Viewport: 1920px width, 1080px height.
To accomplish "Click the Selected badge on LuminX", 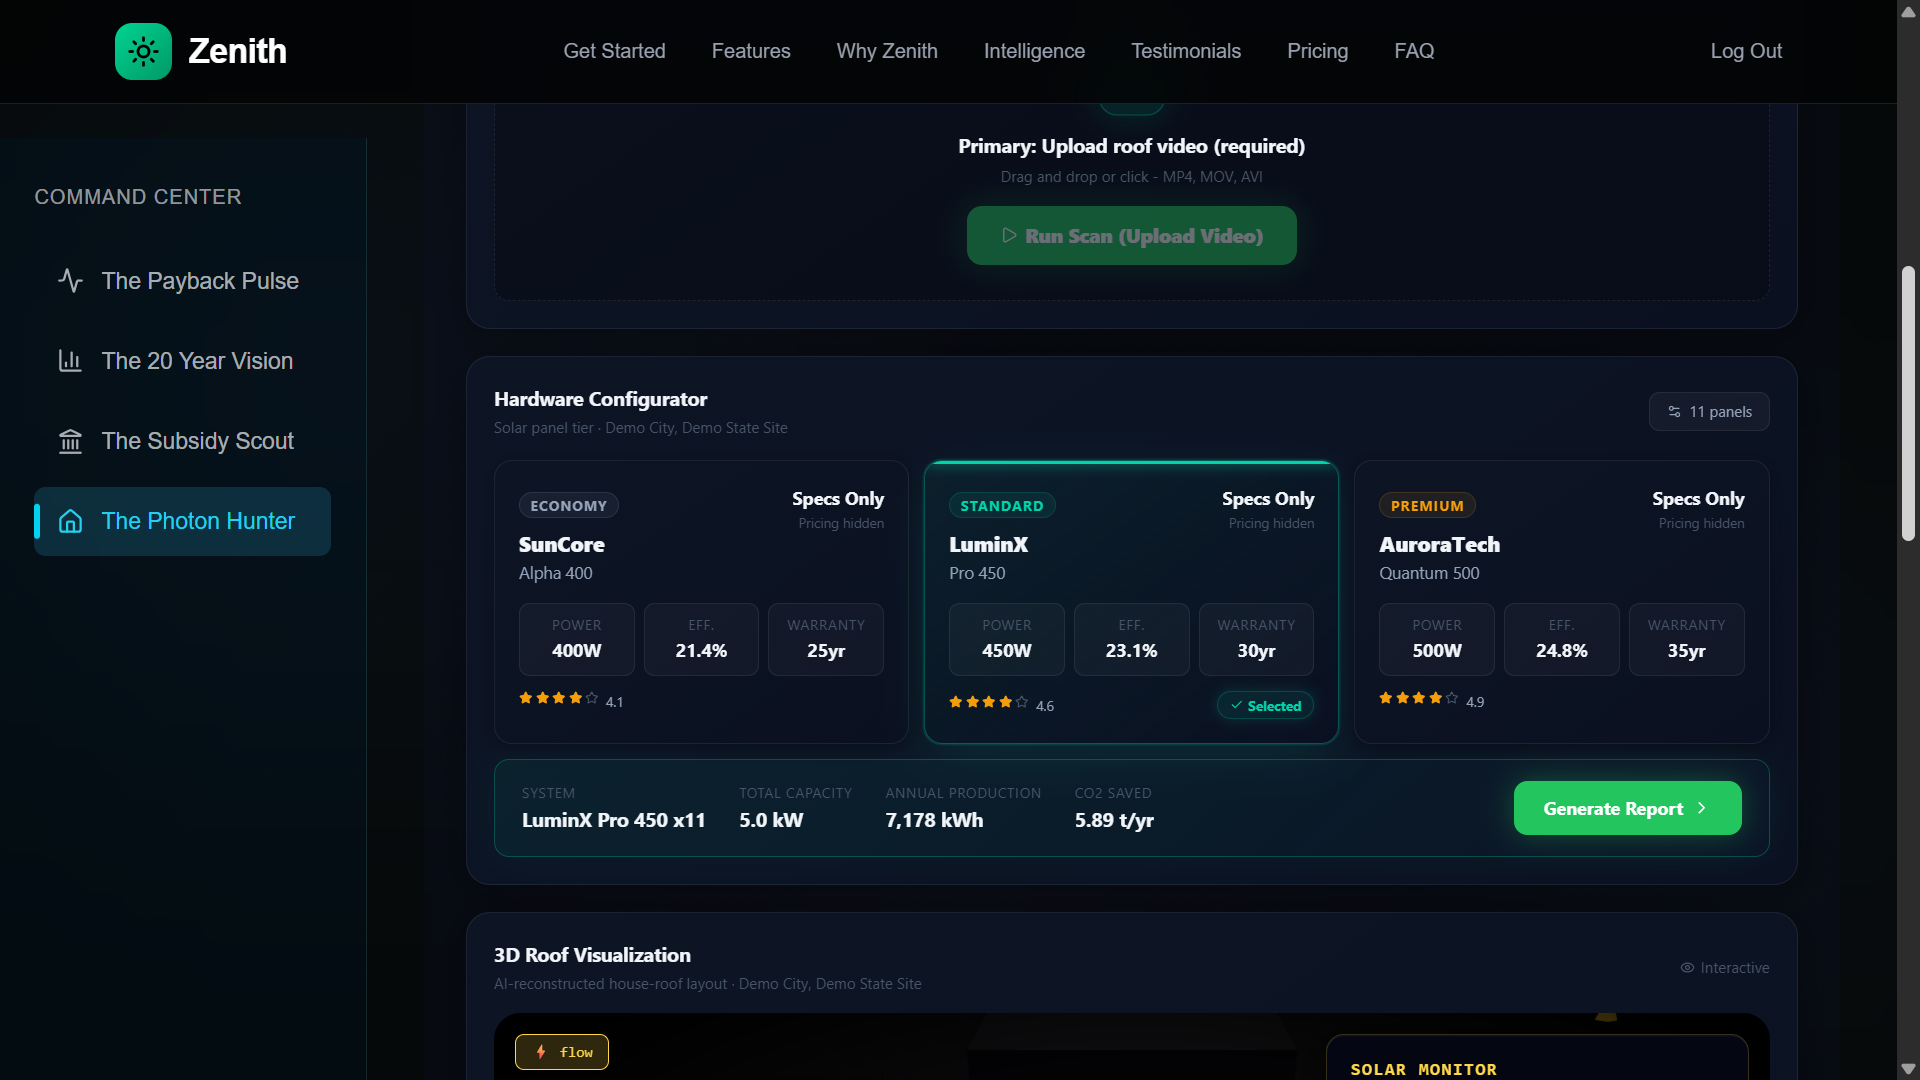I will point(1265,706).
